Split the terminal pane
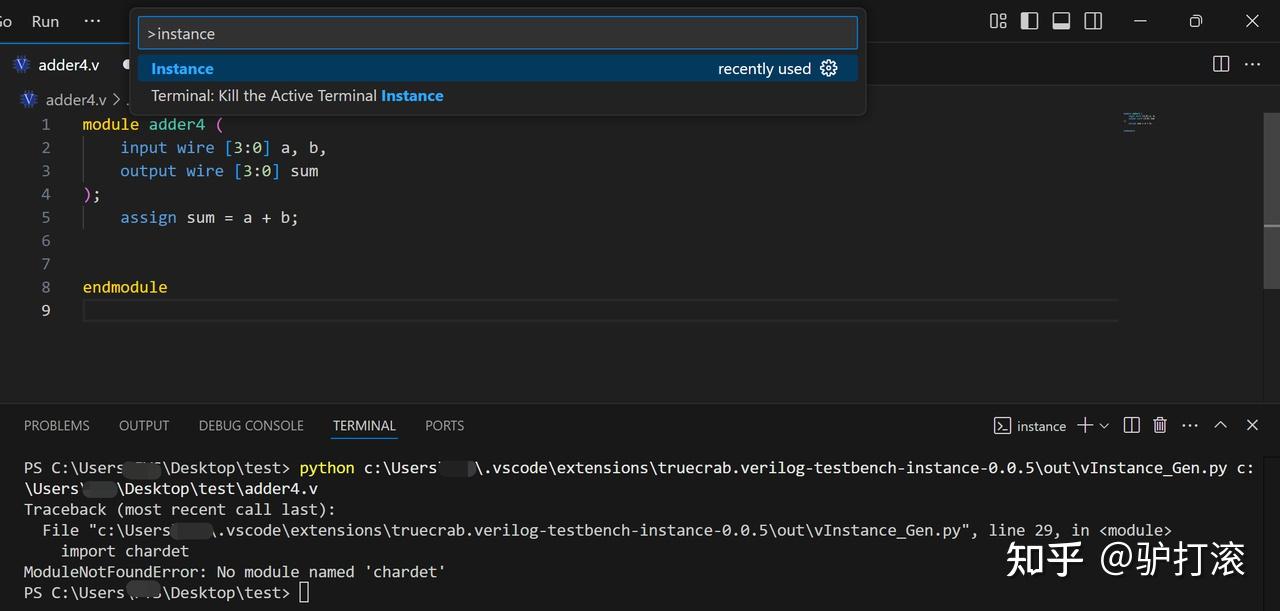This screenshot has height=611, width=1280. tap(1131, 425)
